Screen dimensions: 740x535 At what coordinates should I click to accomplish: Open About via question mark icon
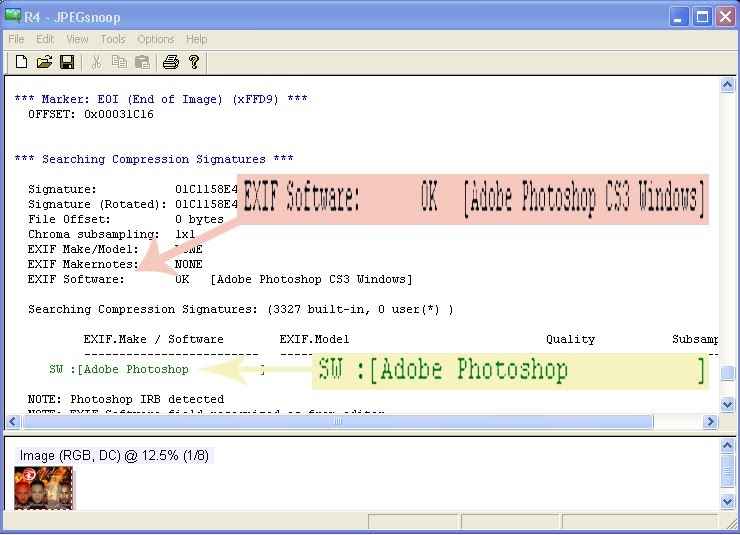[194, 62]
